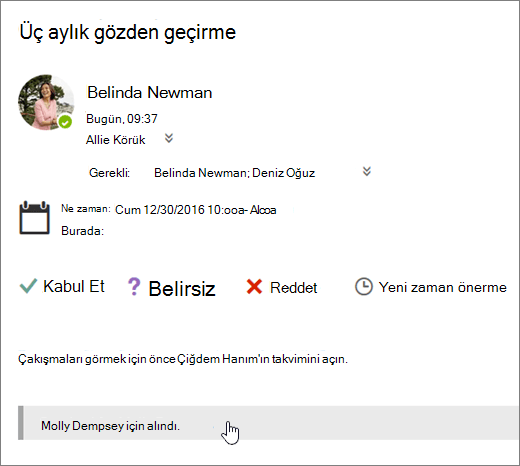Click the red X decline icon

[x=254, y=287]
